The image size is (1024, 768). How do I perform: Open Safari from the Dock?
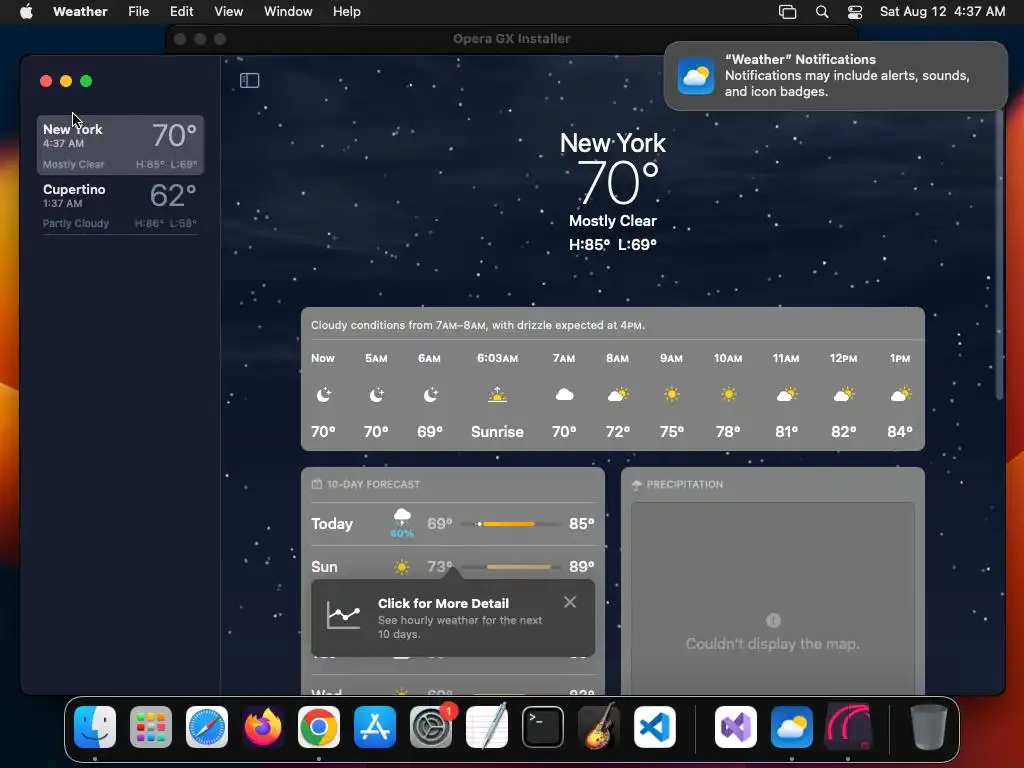pos(207,727)
